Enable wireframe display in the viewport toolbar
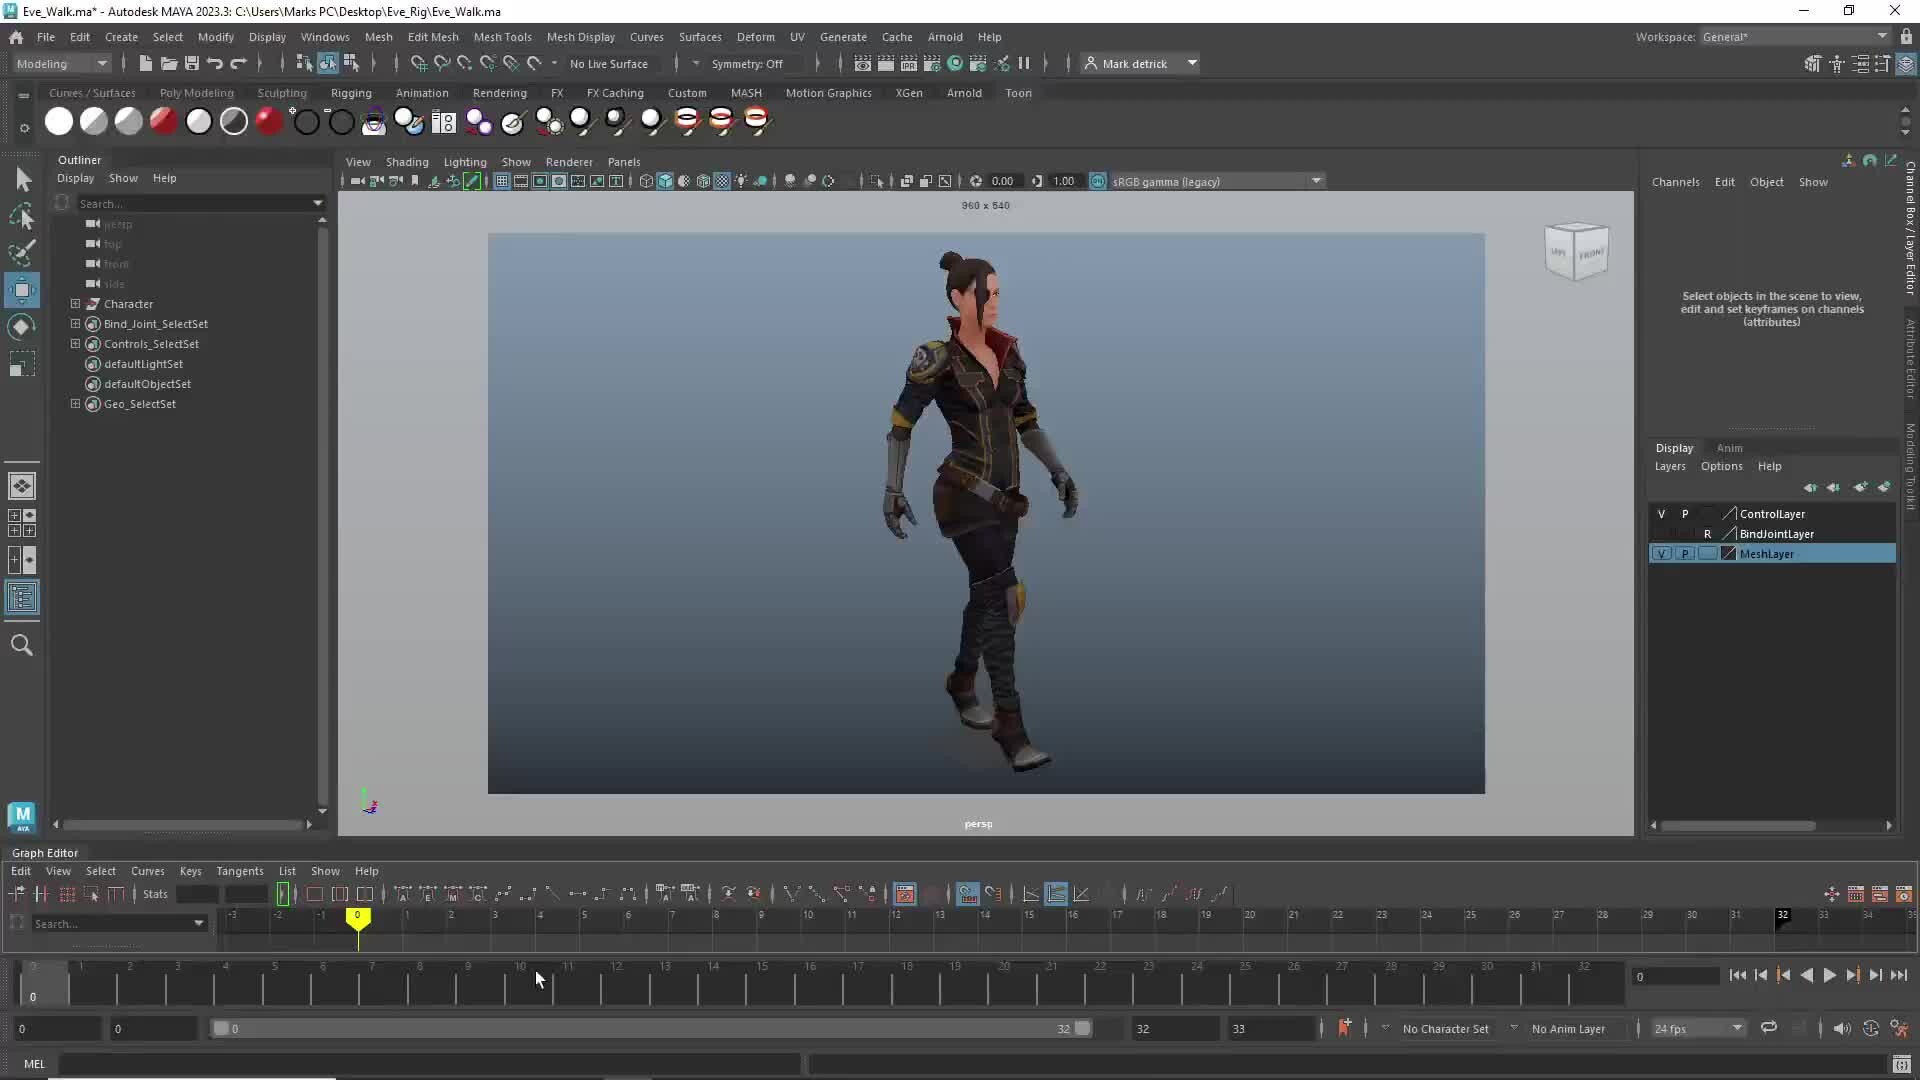The width and height of the screenshot is (1920, 1080). pyautogui.click(x=646, y=182)
